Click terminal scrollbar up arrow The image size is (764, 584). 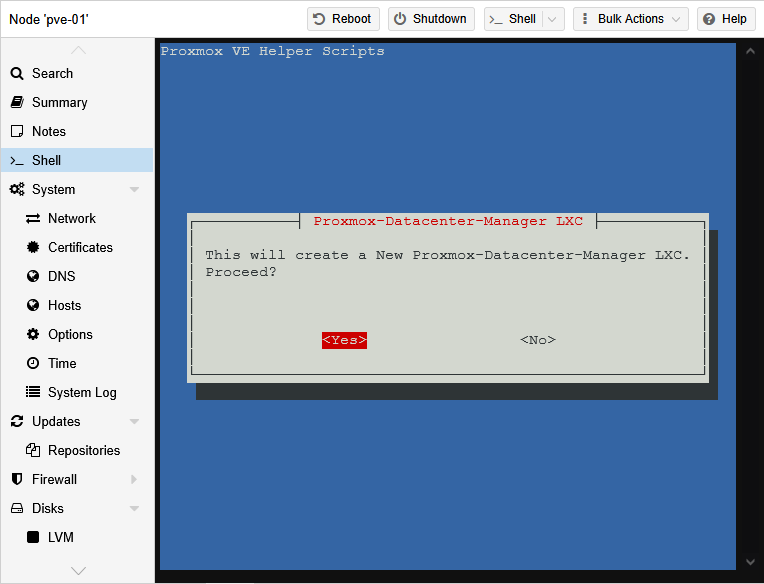click(x=750, y=51)
